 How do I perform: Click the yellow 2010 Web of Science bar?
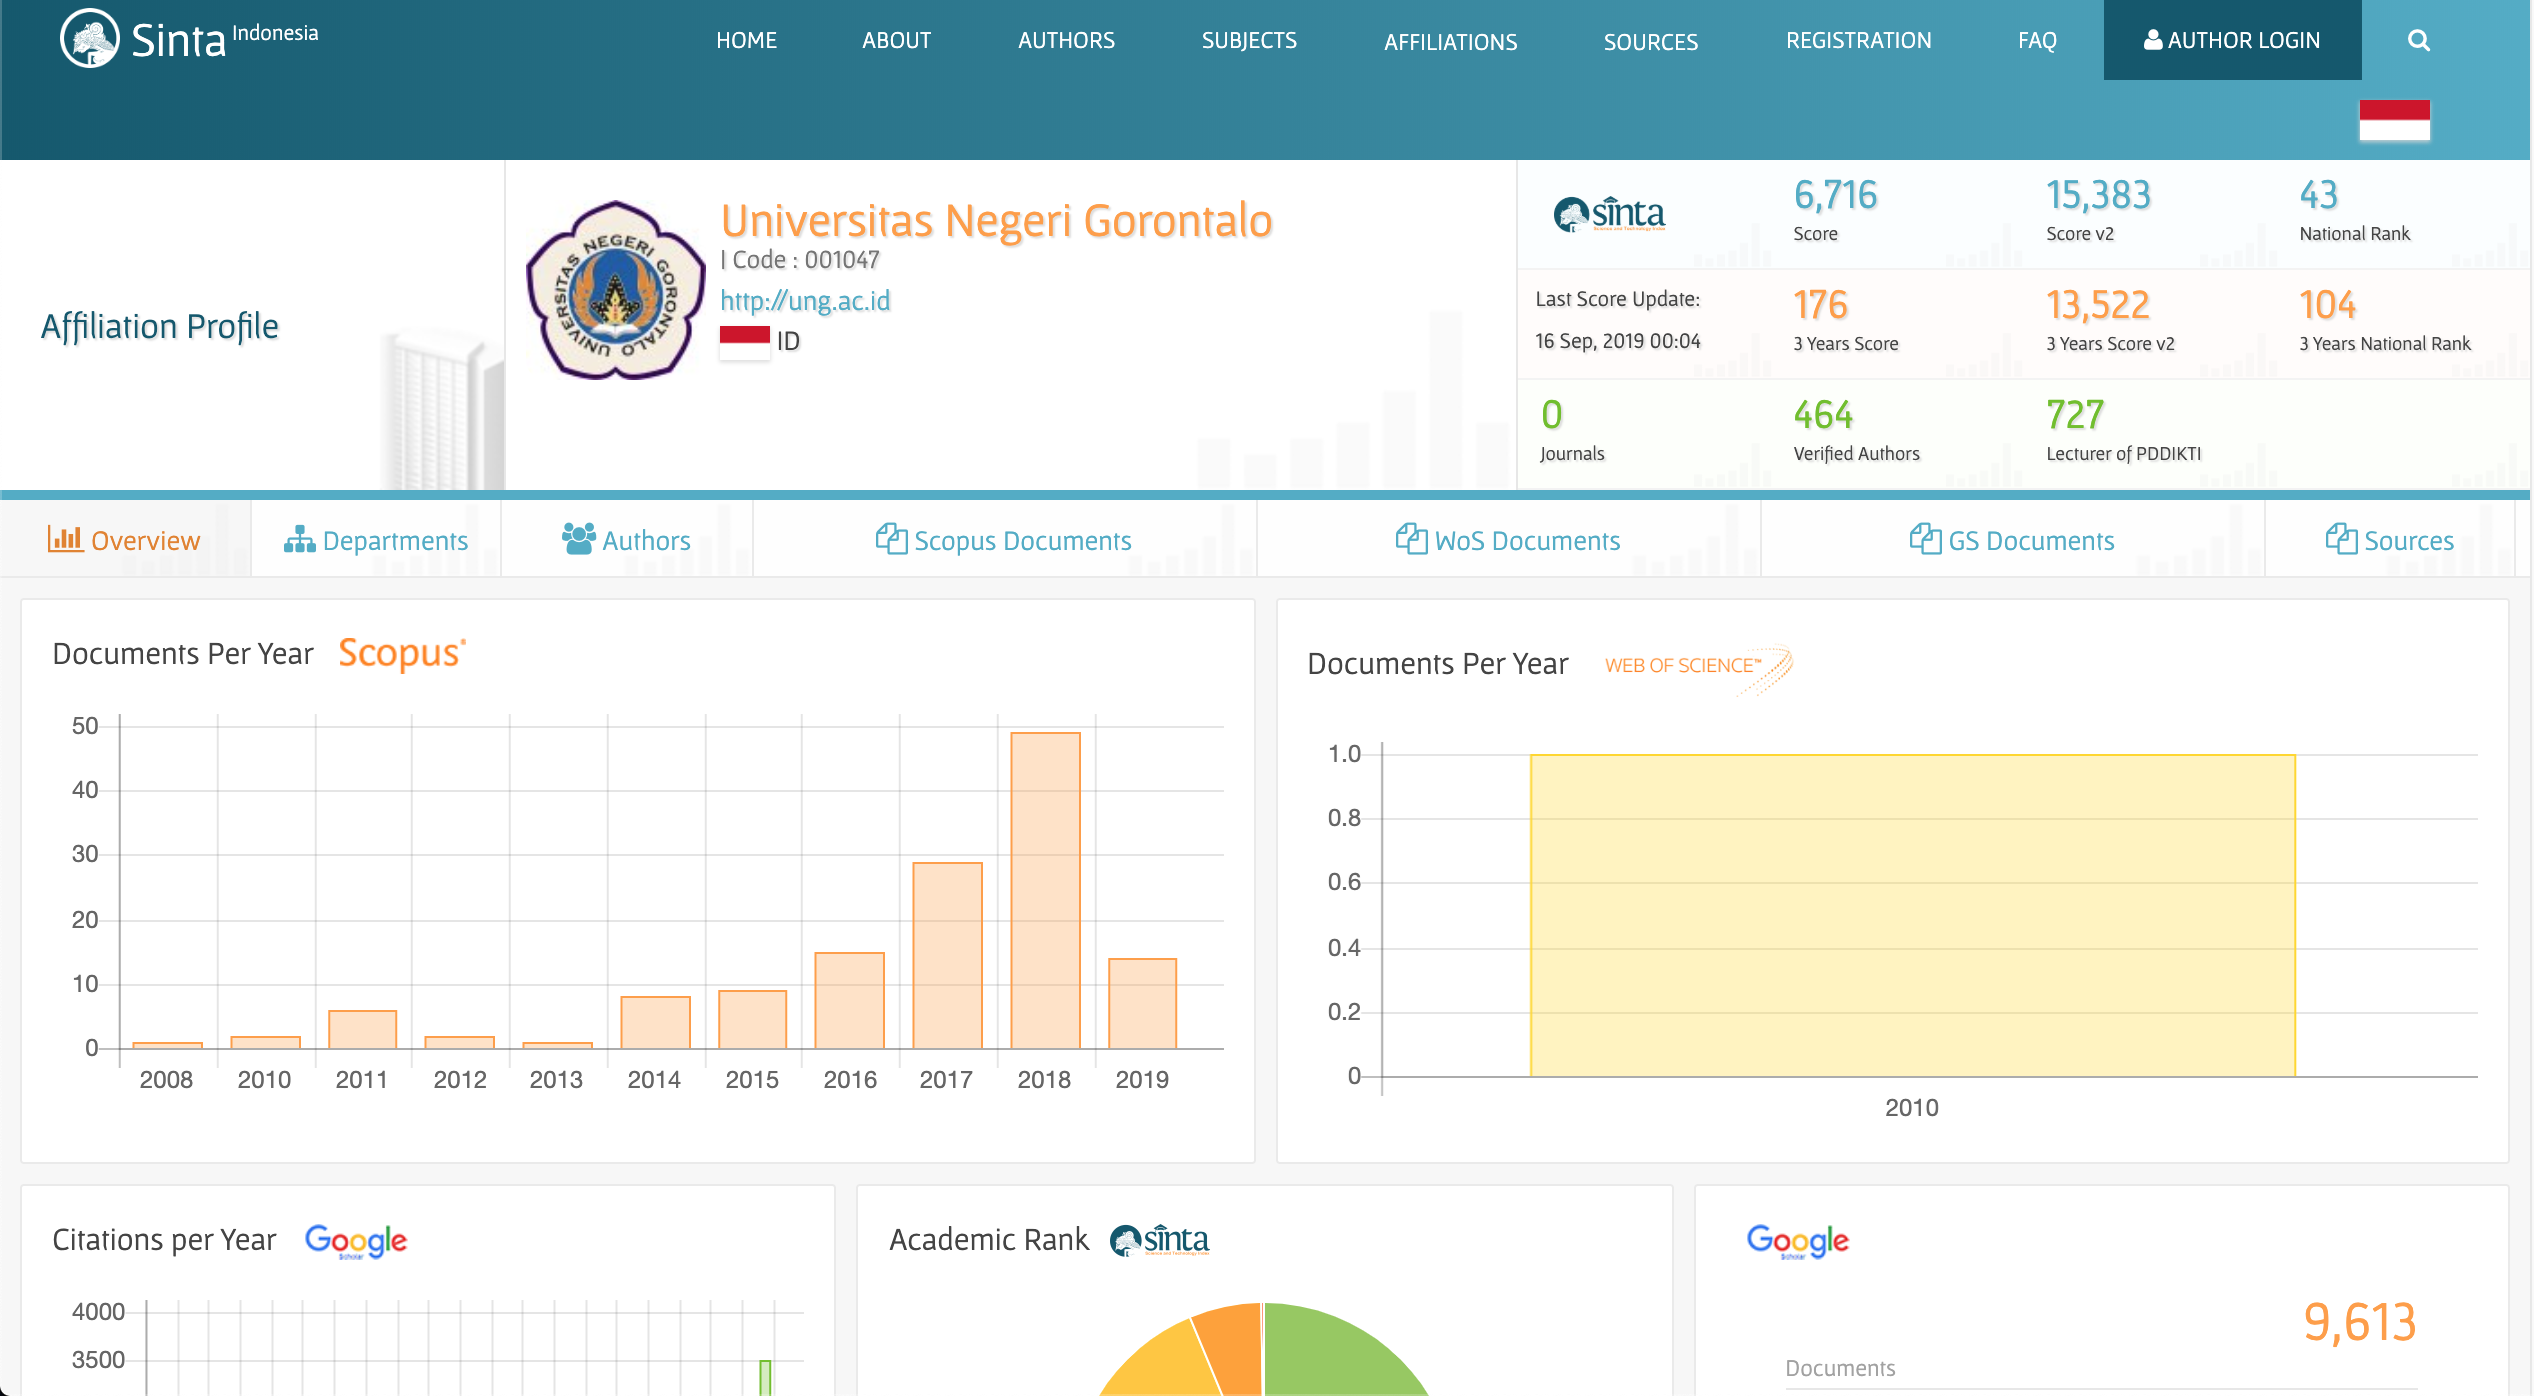(x=1912, y=915)
